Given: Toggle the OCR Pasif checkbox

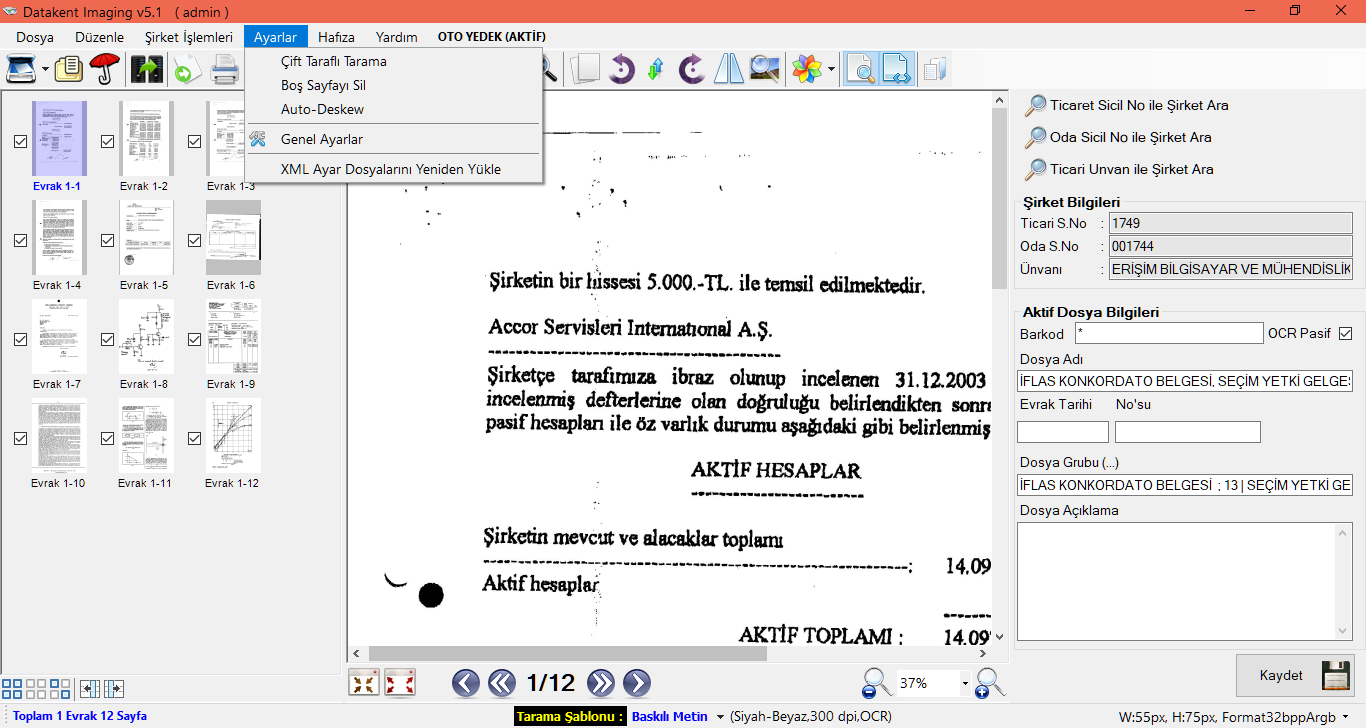Looking at the screenshot, I should coord(1345,333).
